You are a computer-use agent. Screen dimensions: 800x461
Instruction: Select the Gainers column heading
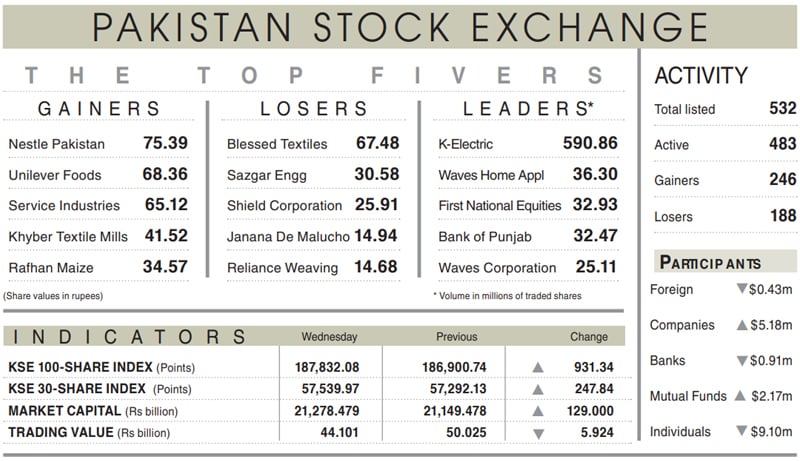pyautogui.click(x=99, y=108)
